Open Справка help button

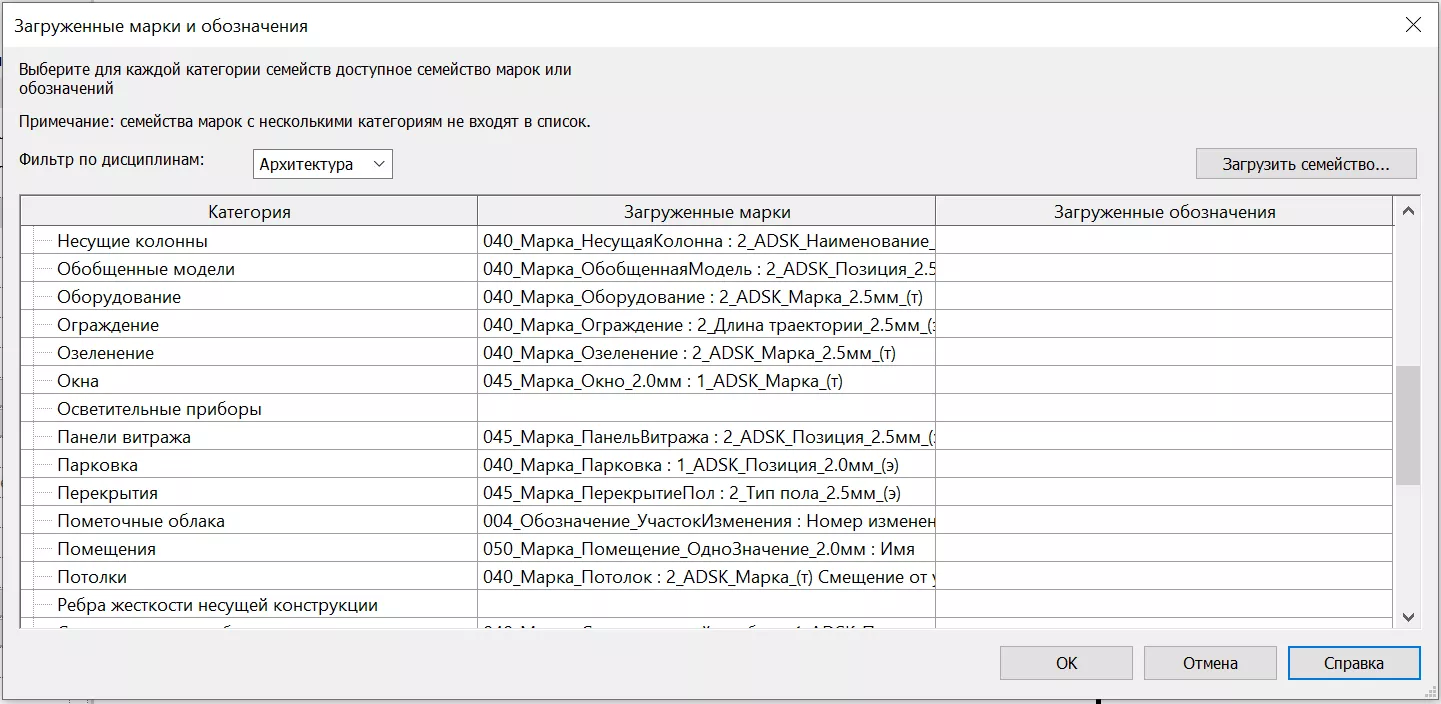(x=1353, y=663)
